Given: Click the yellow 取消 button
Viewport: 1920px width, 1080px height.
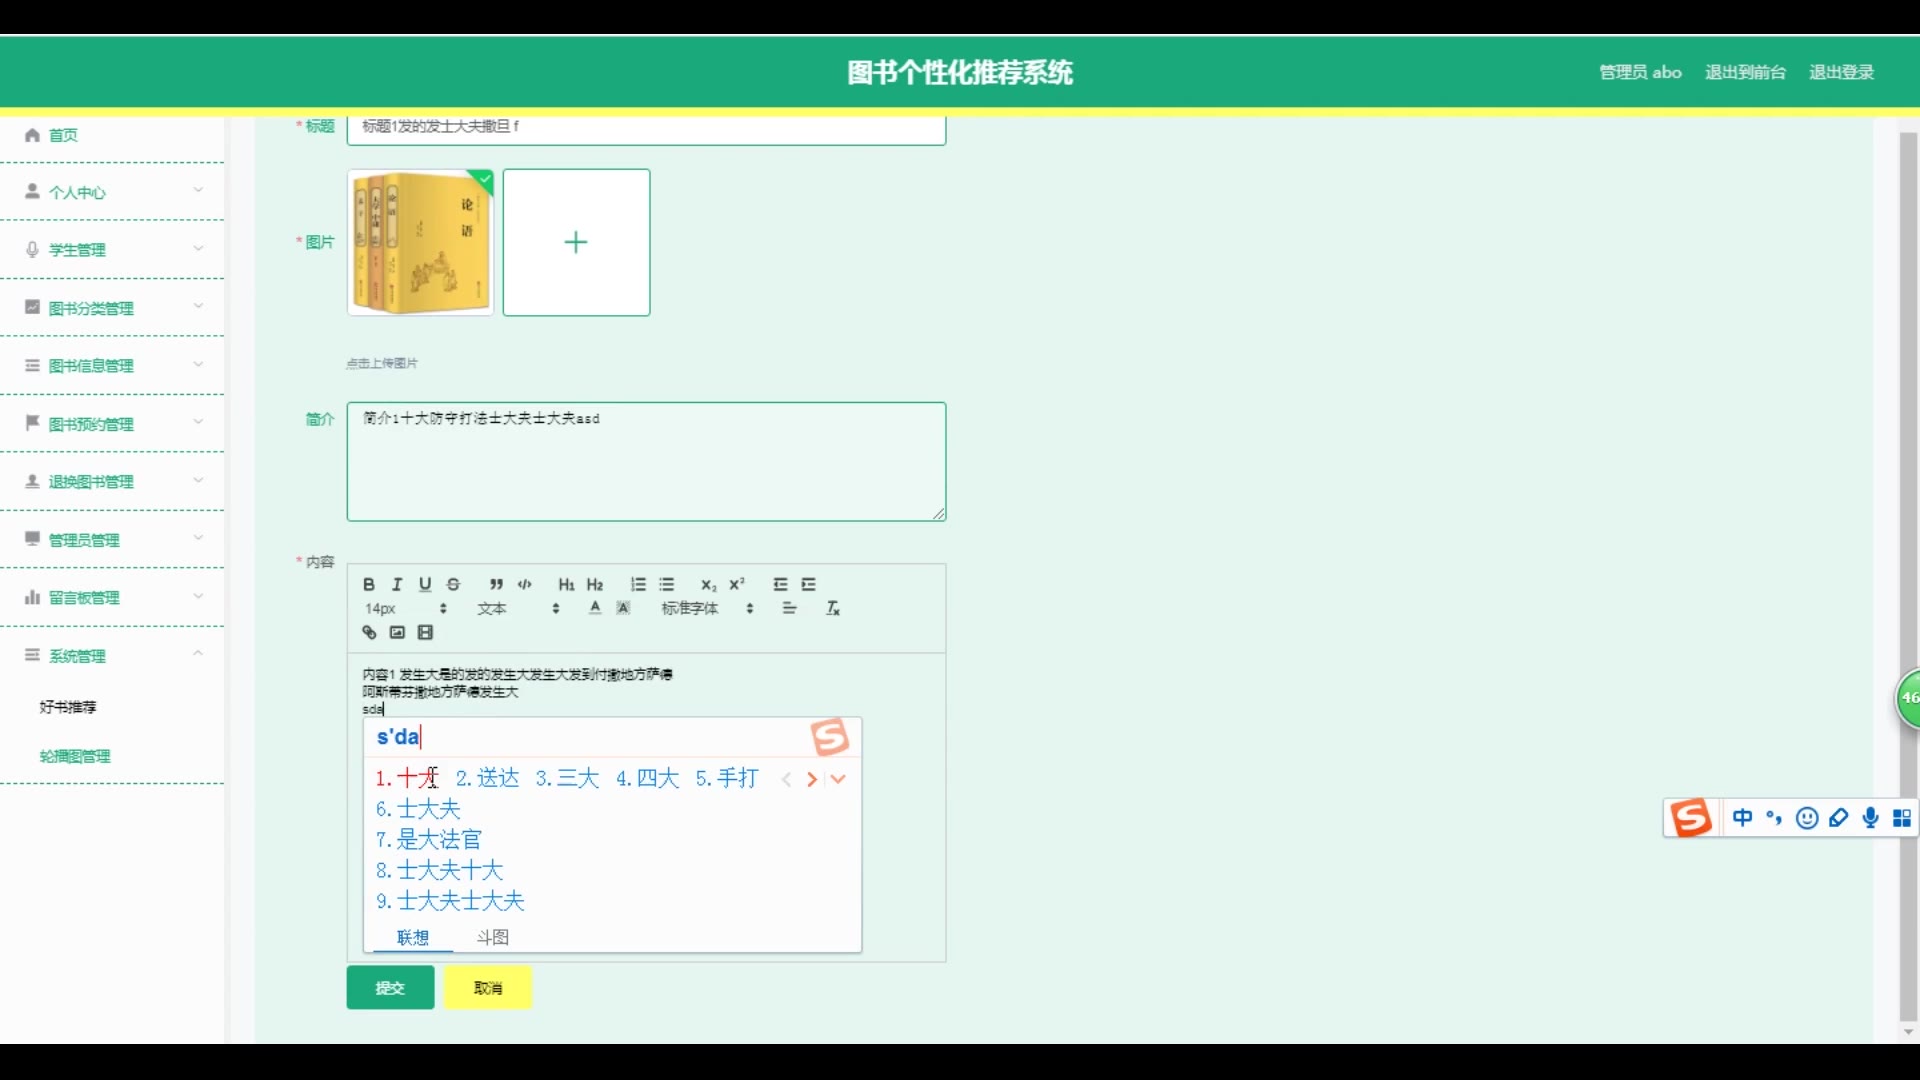Looking at the screenshot, I should pos(488,988).
